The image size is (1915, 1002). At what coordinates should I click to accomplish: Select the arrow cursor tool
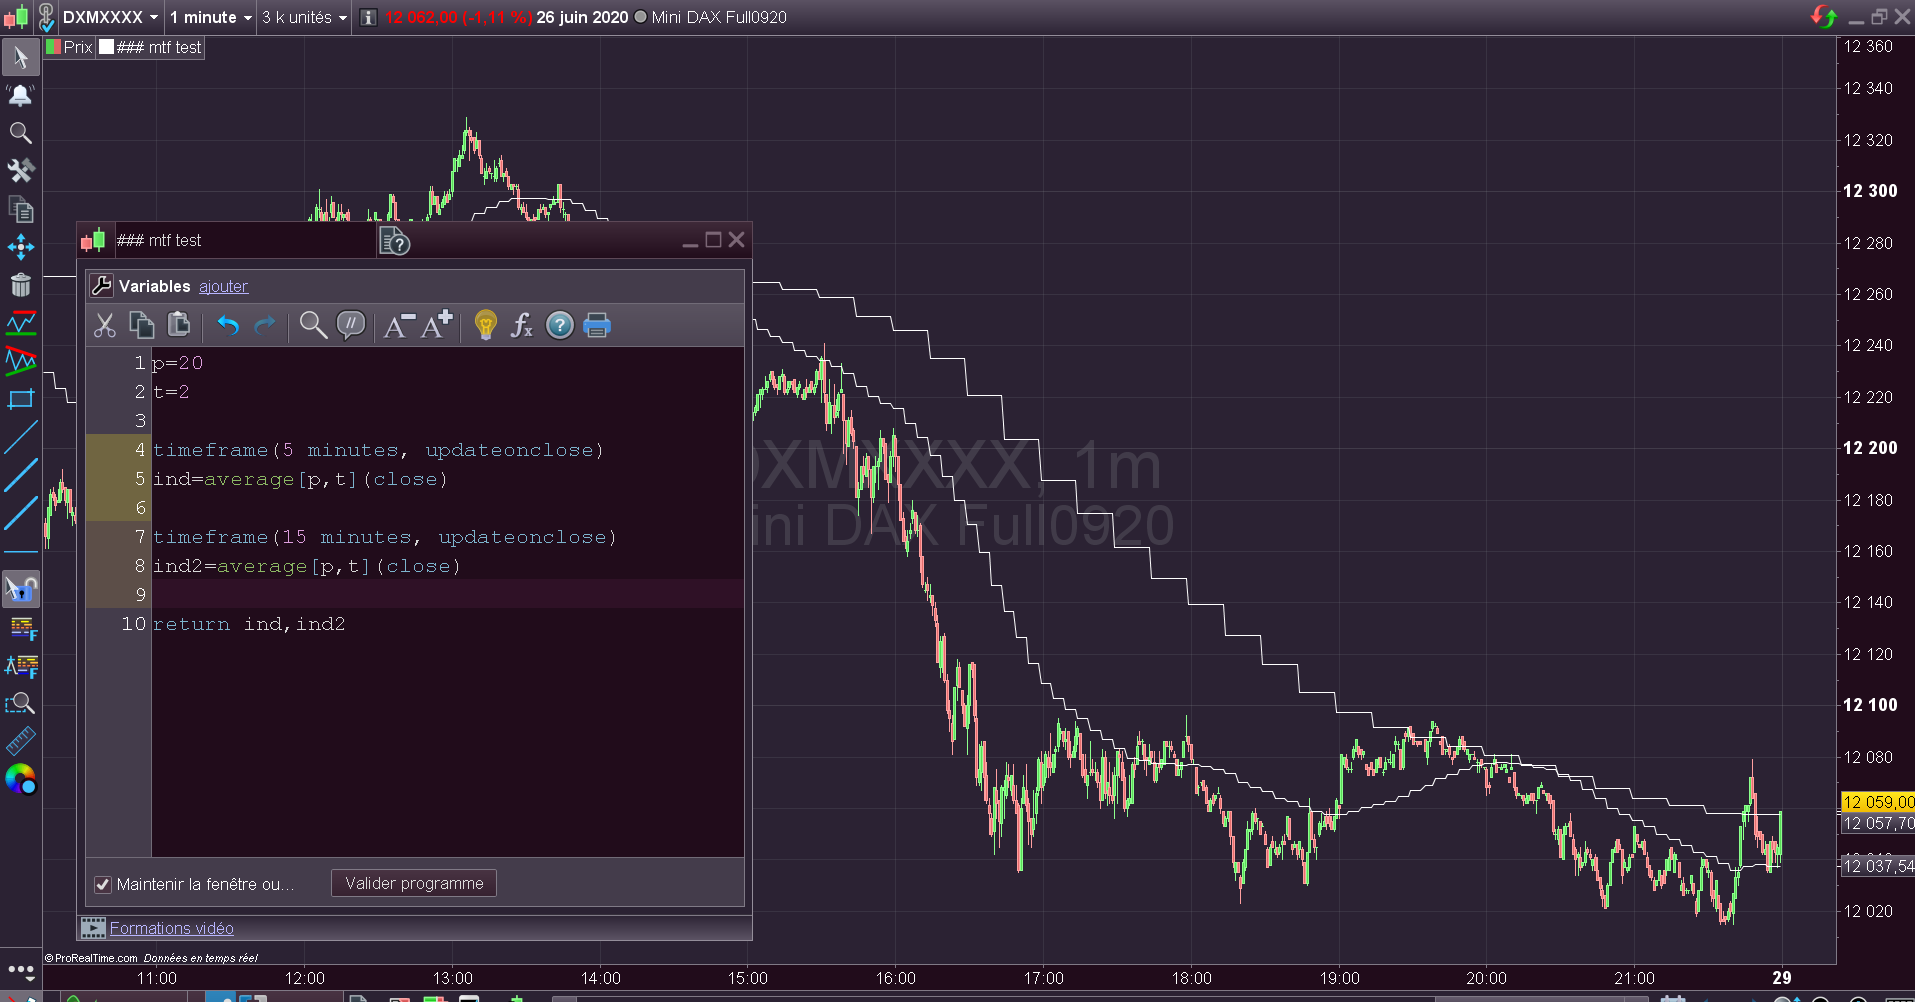point(20,57)
